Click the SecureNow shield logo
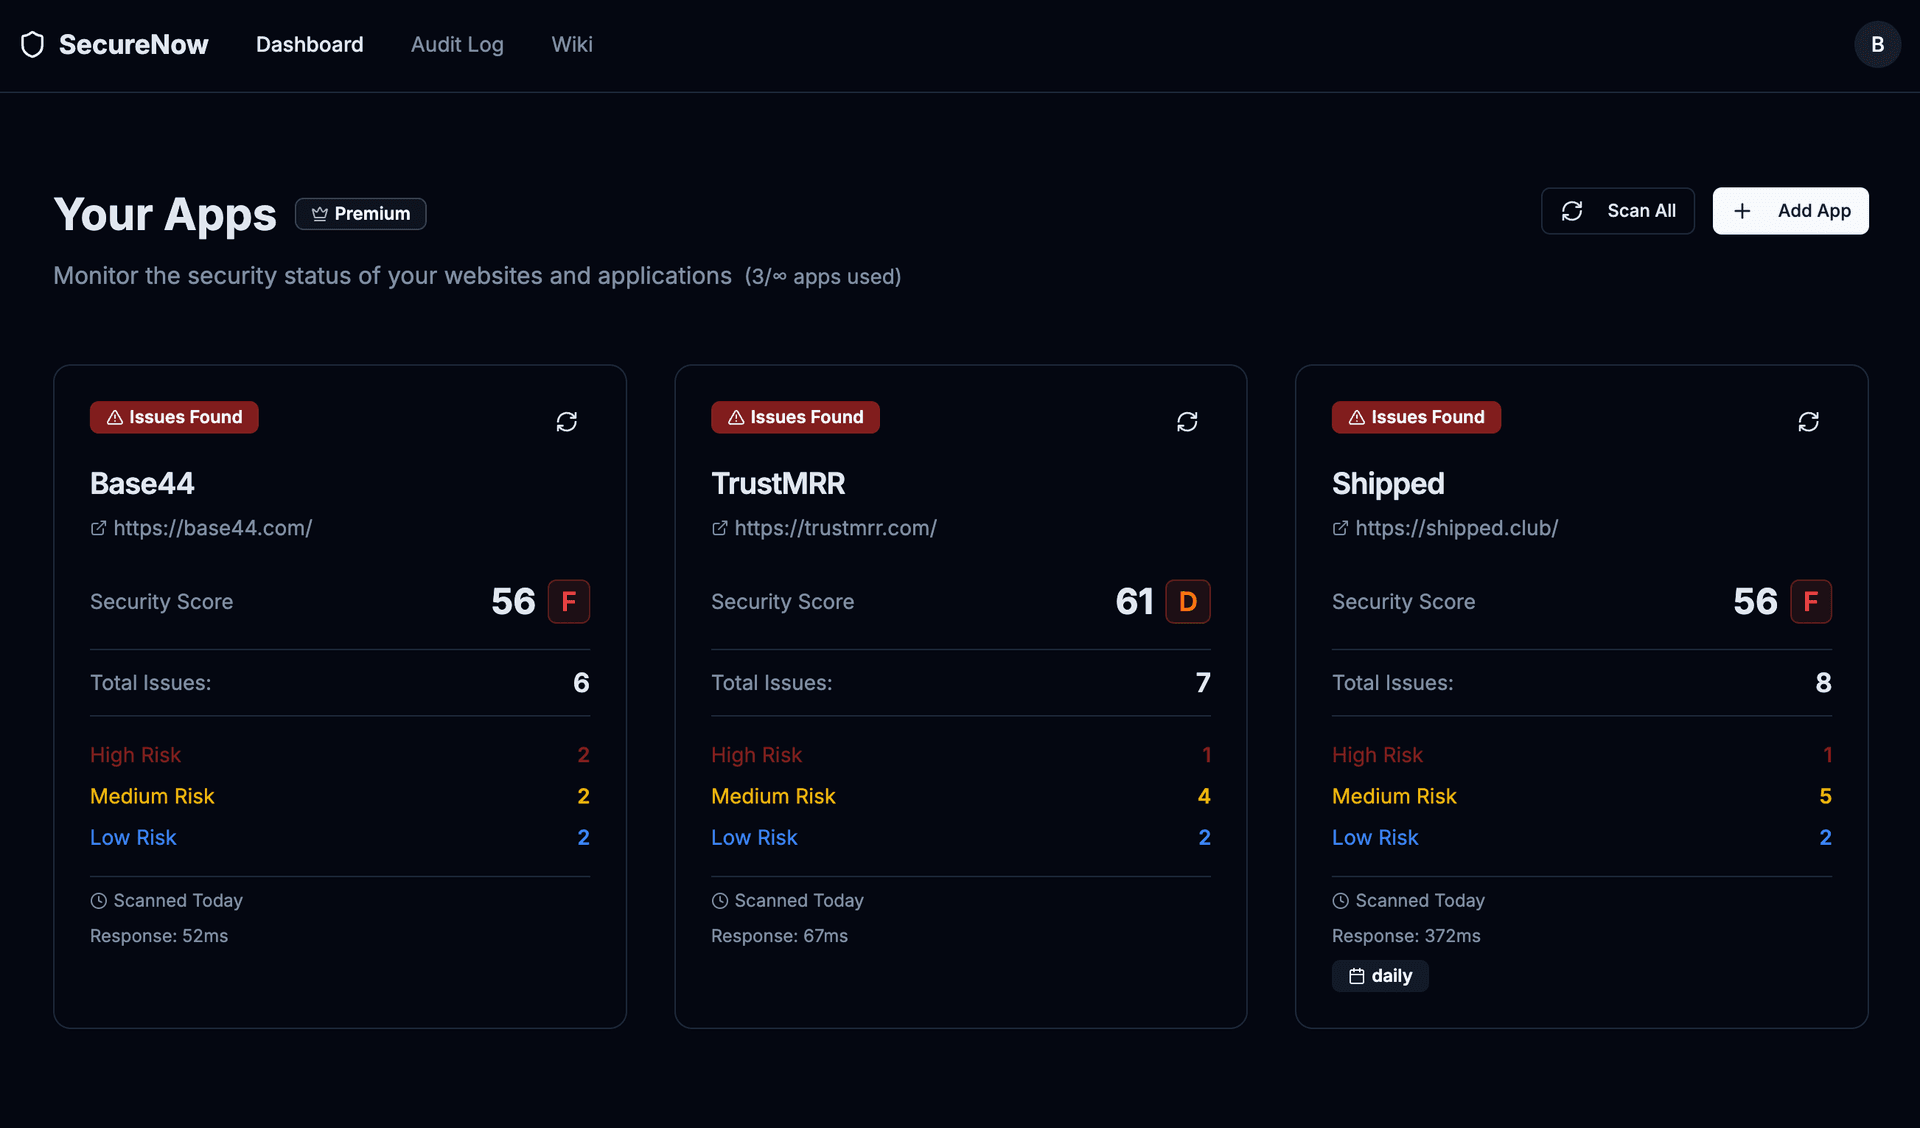 point(33,44)
